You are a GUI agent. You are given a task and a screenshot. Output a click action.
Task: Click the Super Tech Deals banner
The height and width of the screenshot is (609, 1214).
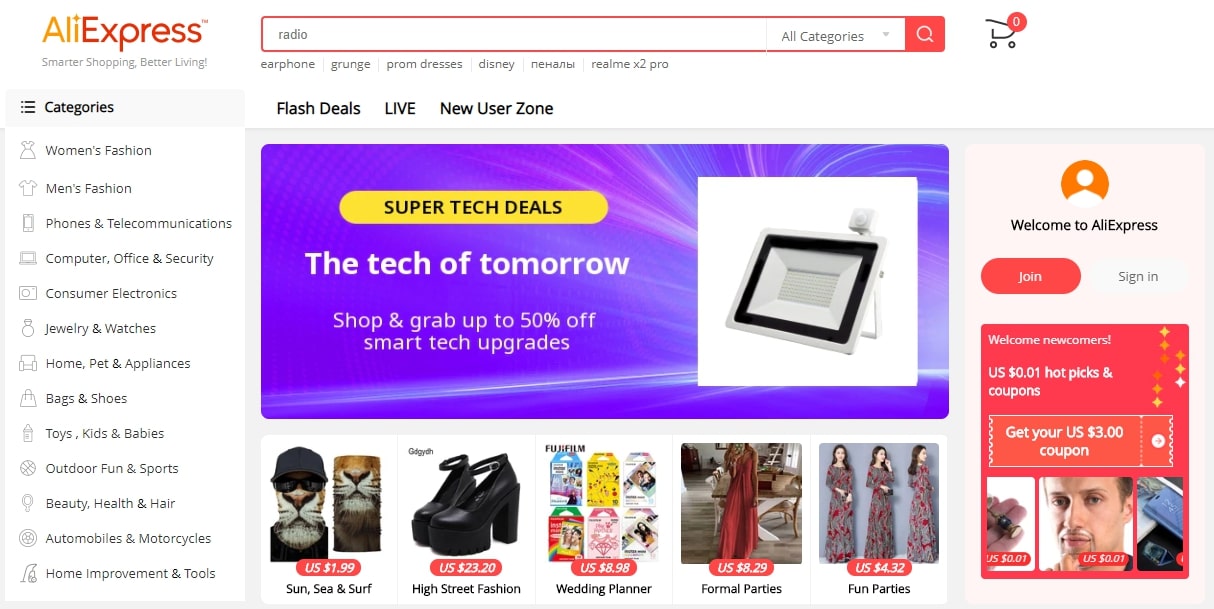605,281
